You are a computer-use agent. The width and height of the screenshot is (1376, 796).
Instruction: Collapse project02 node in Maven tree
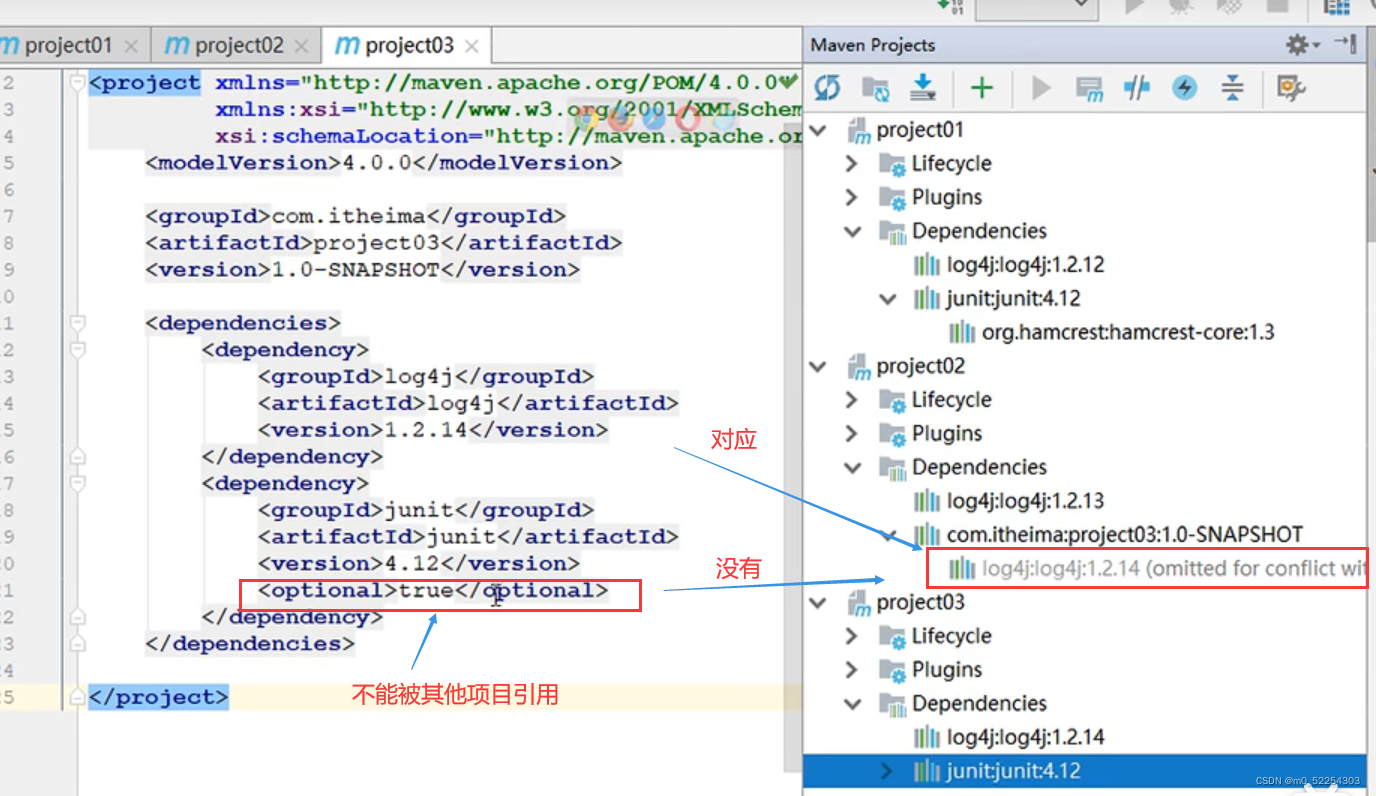[x=820, y=367]
